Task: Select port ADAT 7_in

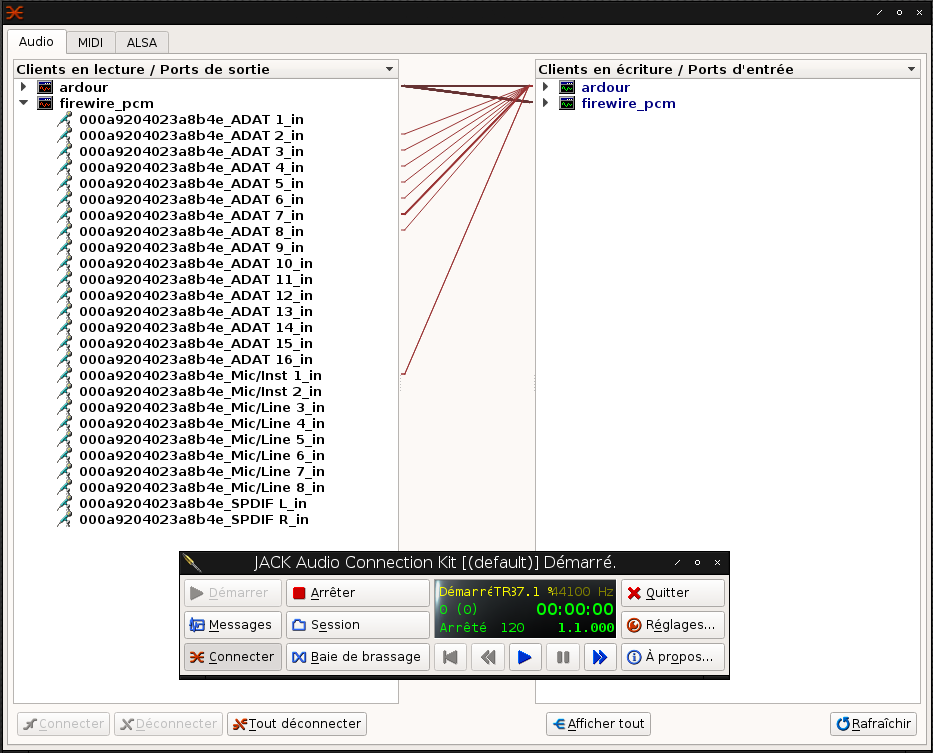Action: point(192,215)
